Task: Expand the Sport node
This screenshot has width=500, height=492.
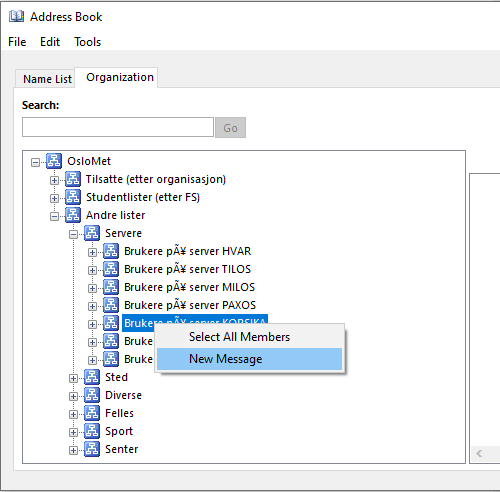Action: pyautogui.click(x=73, y=433)
